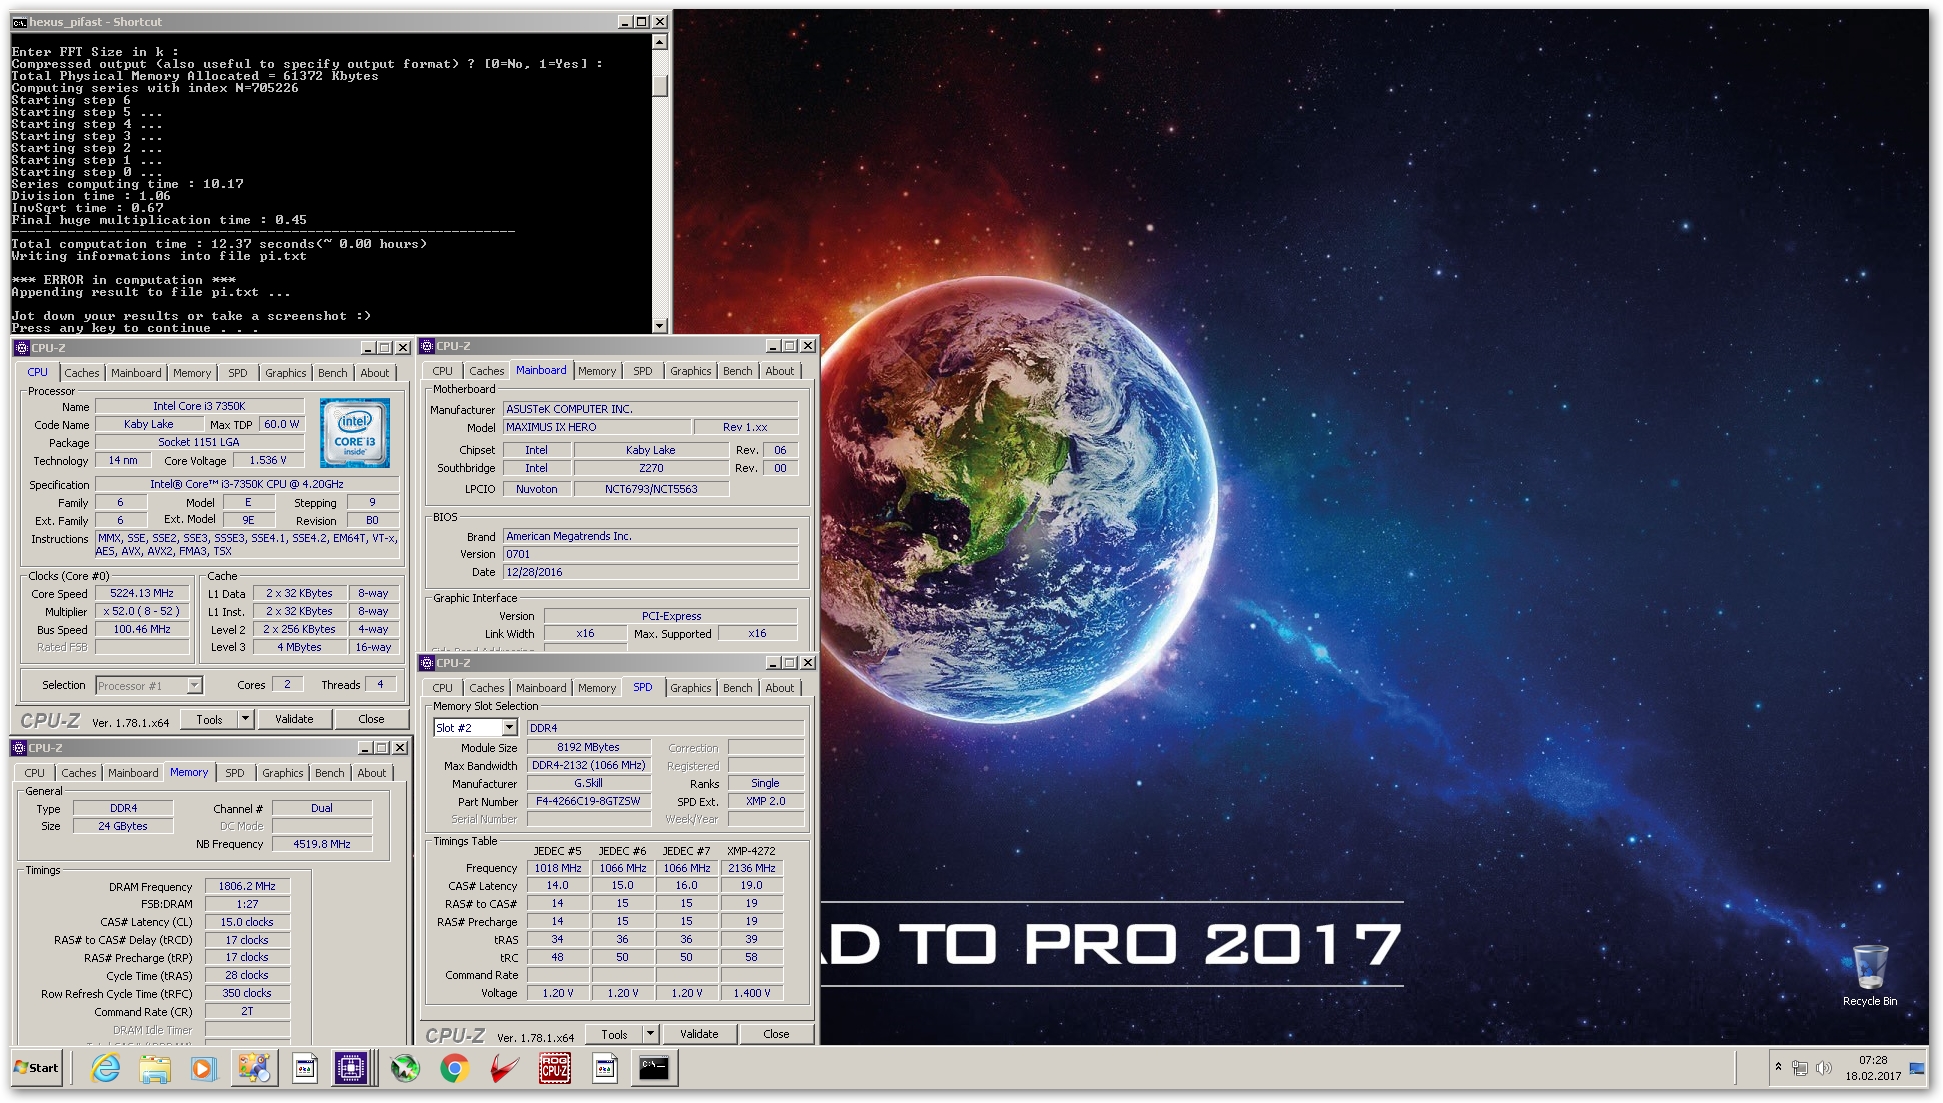Click the ROG CPU-Z taskbar icon

(x=555, y=1068)
